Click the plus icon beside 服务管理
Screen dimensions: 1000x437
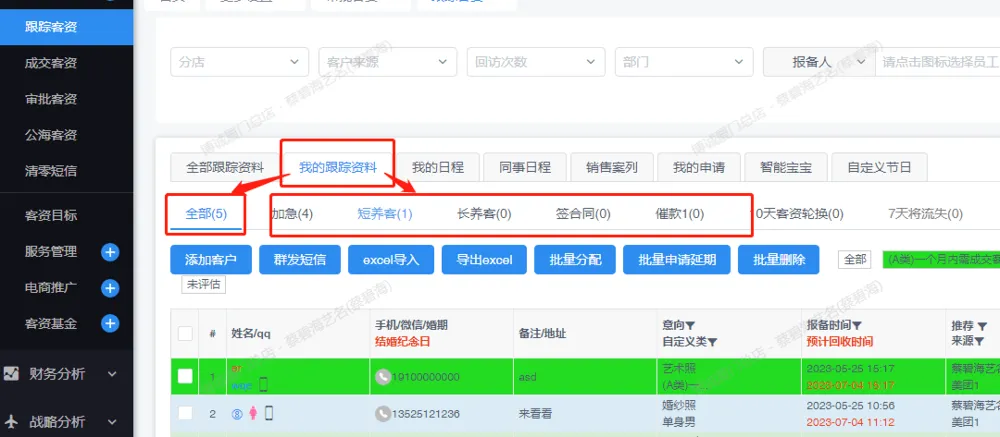coord(110,252)
